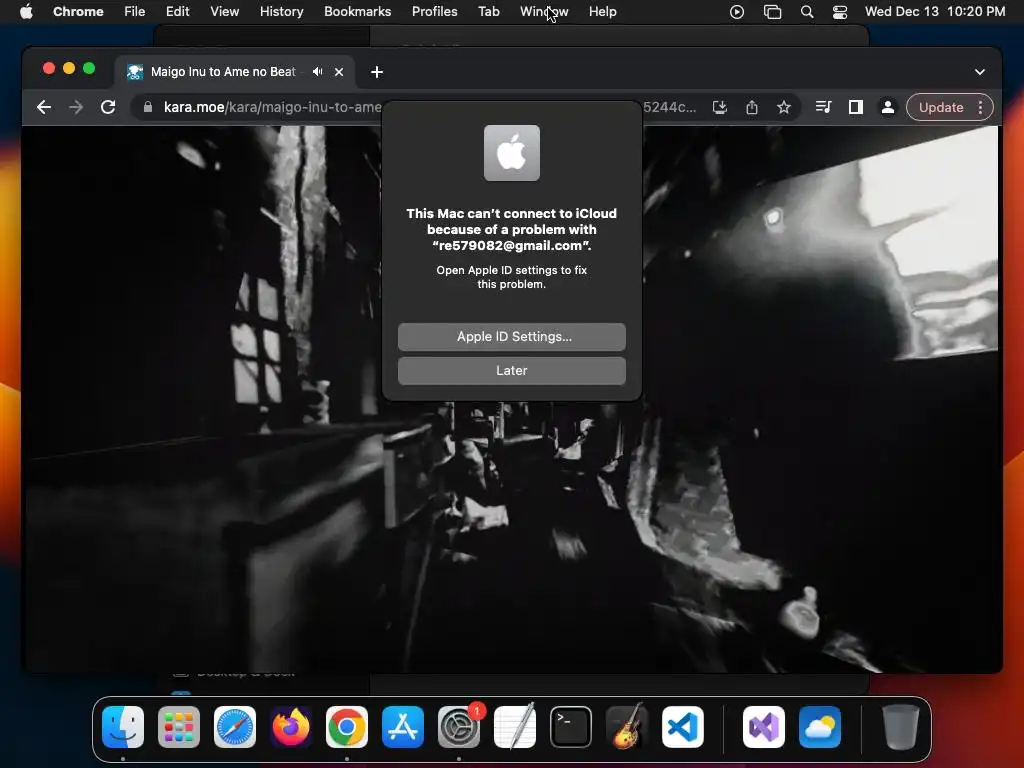Image resolution: width=1024 pixels, height=768 pixels.
Task: Open the Weather app in Dock
Action: 820,727
